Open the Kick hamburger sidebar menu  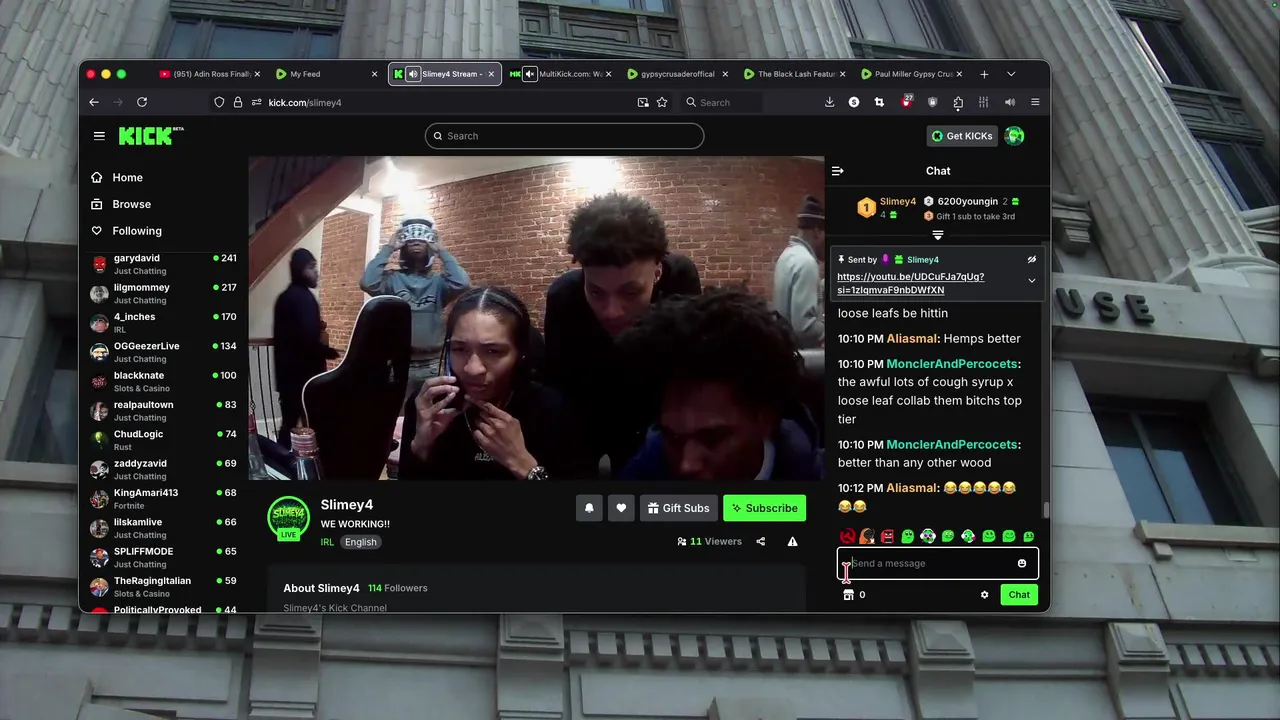coord(99,136)
